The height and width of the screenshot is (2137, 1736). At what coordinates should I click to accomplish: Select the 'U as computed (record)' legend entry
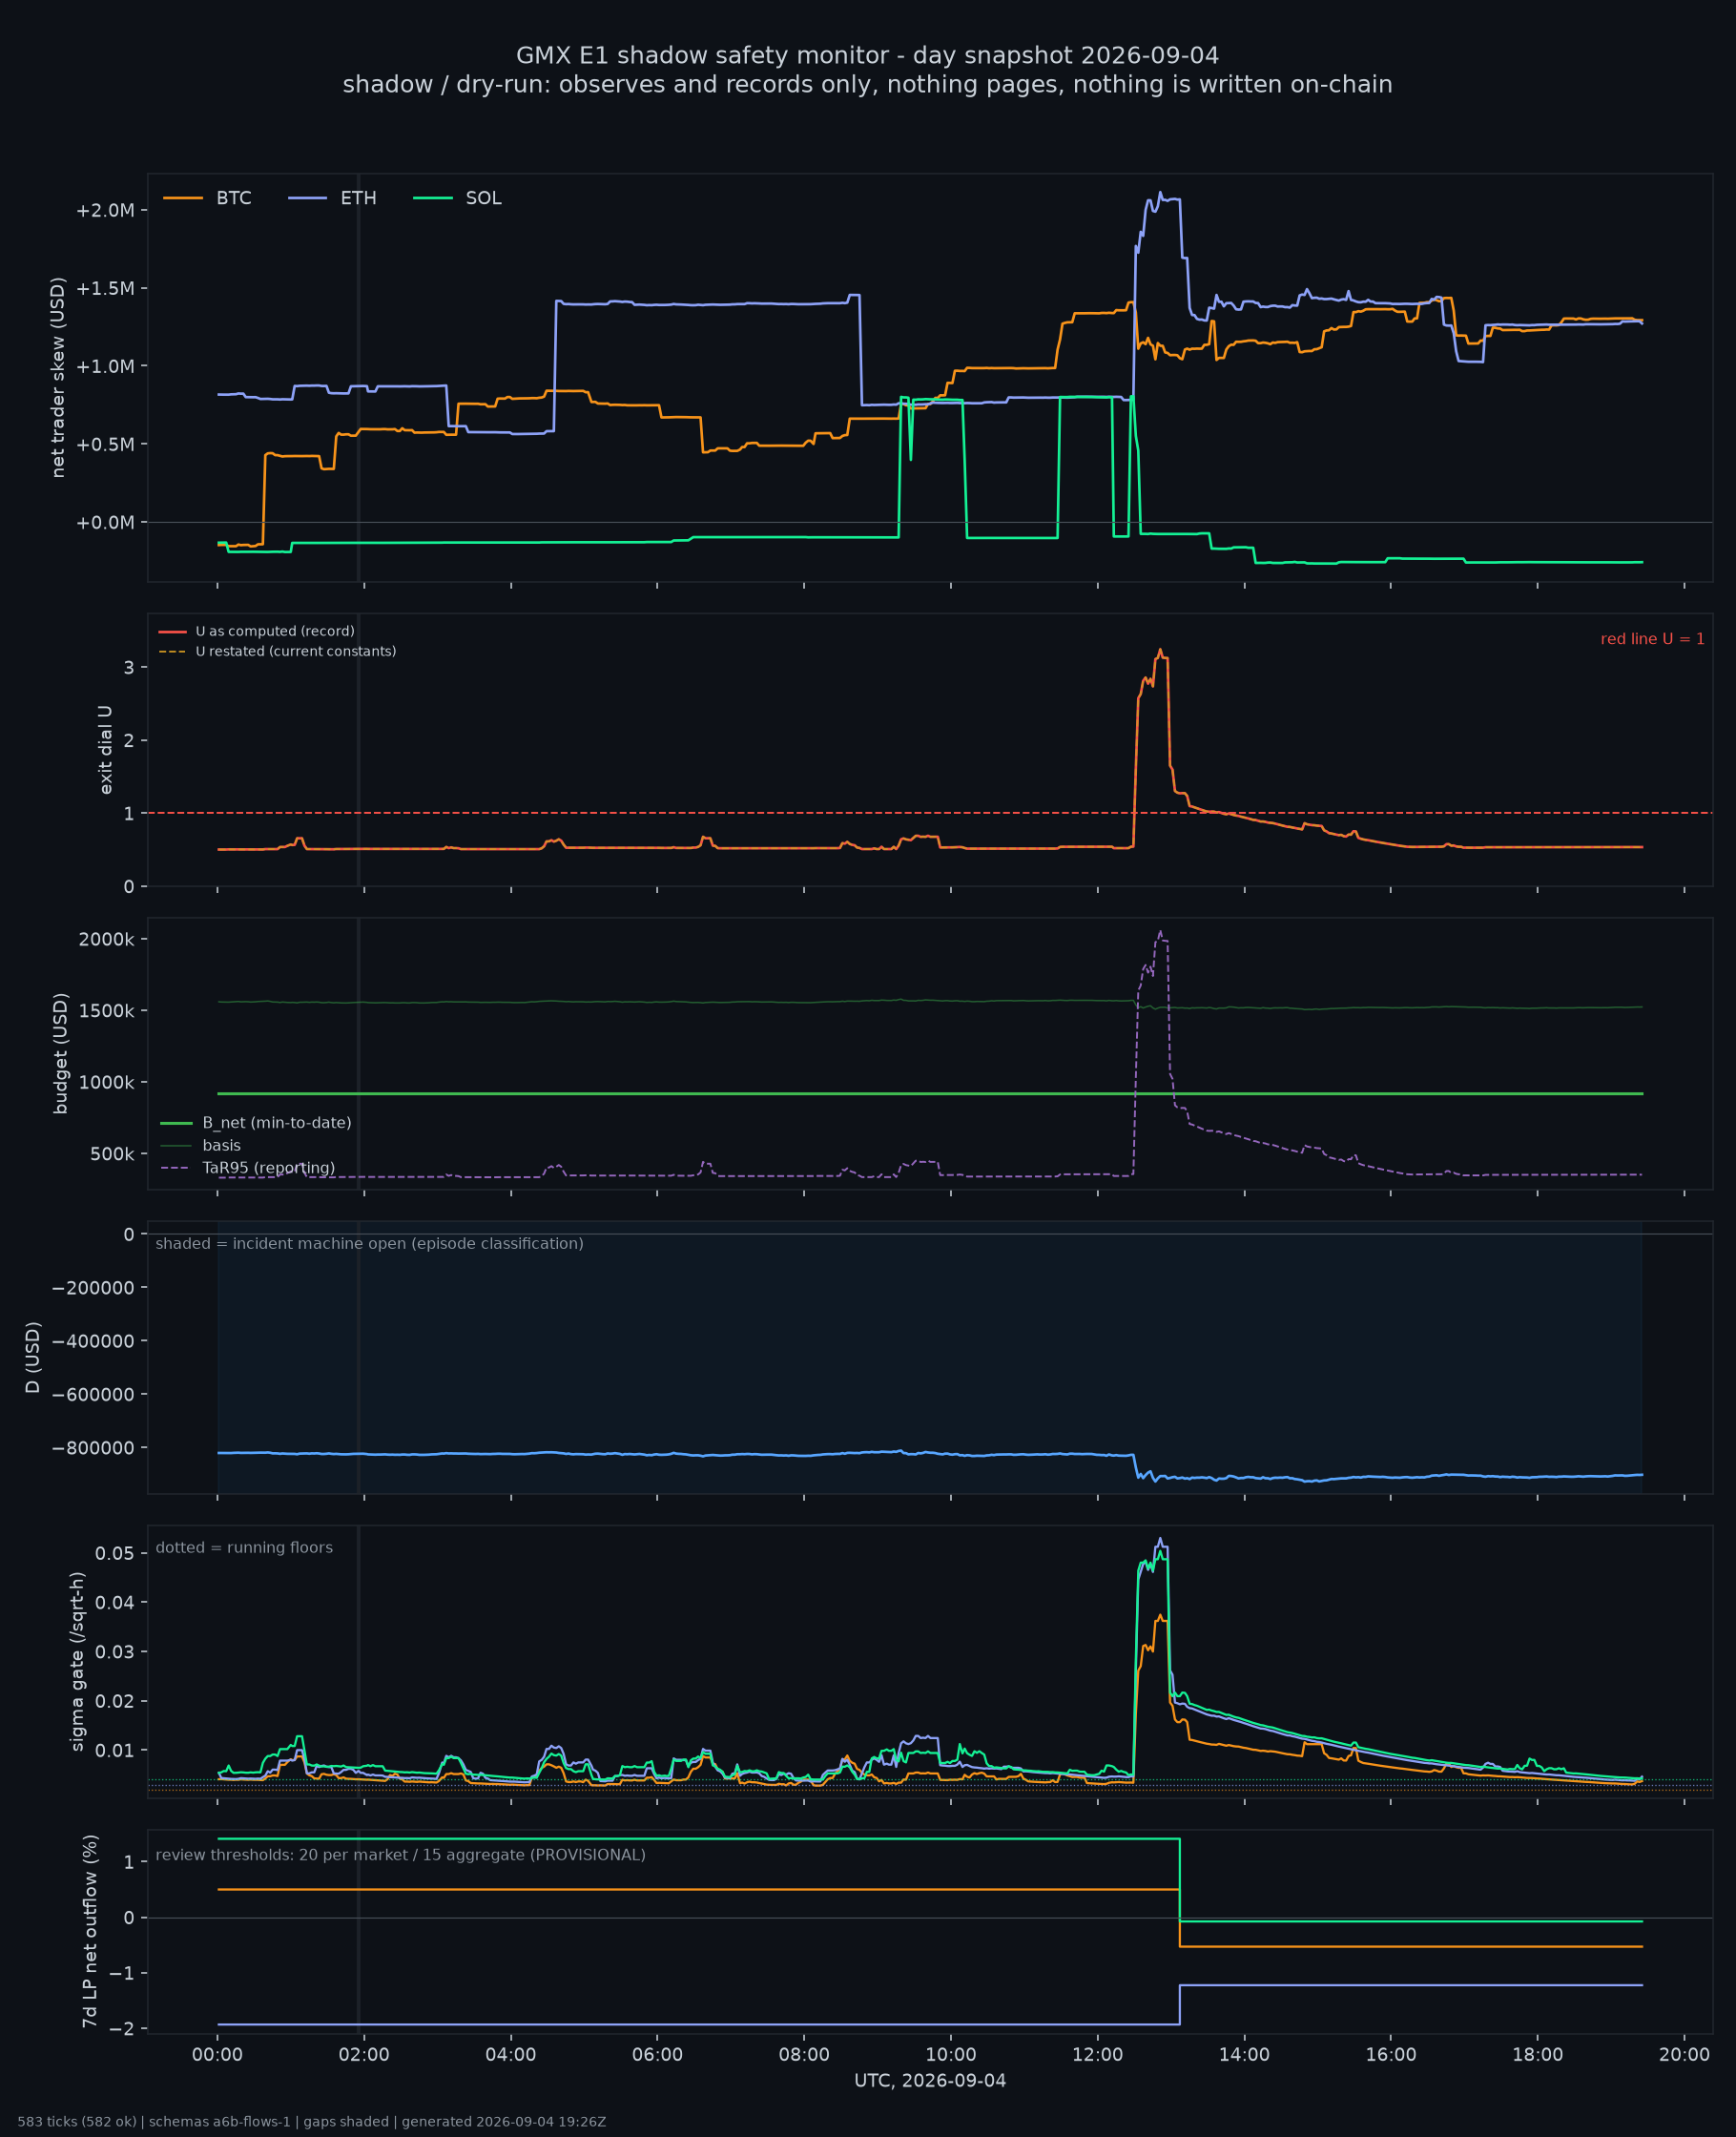(x=257, y=631)
